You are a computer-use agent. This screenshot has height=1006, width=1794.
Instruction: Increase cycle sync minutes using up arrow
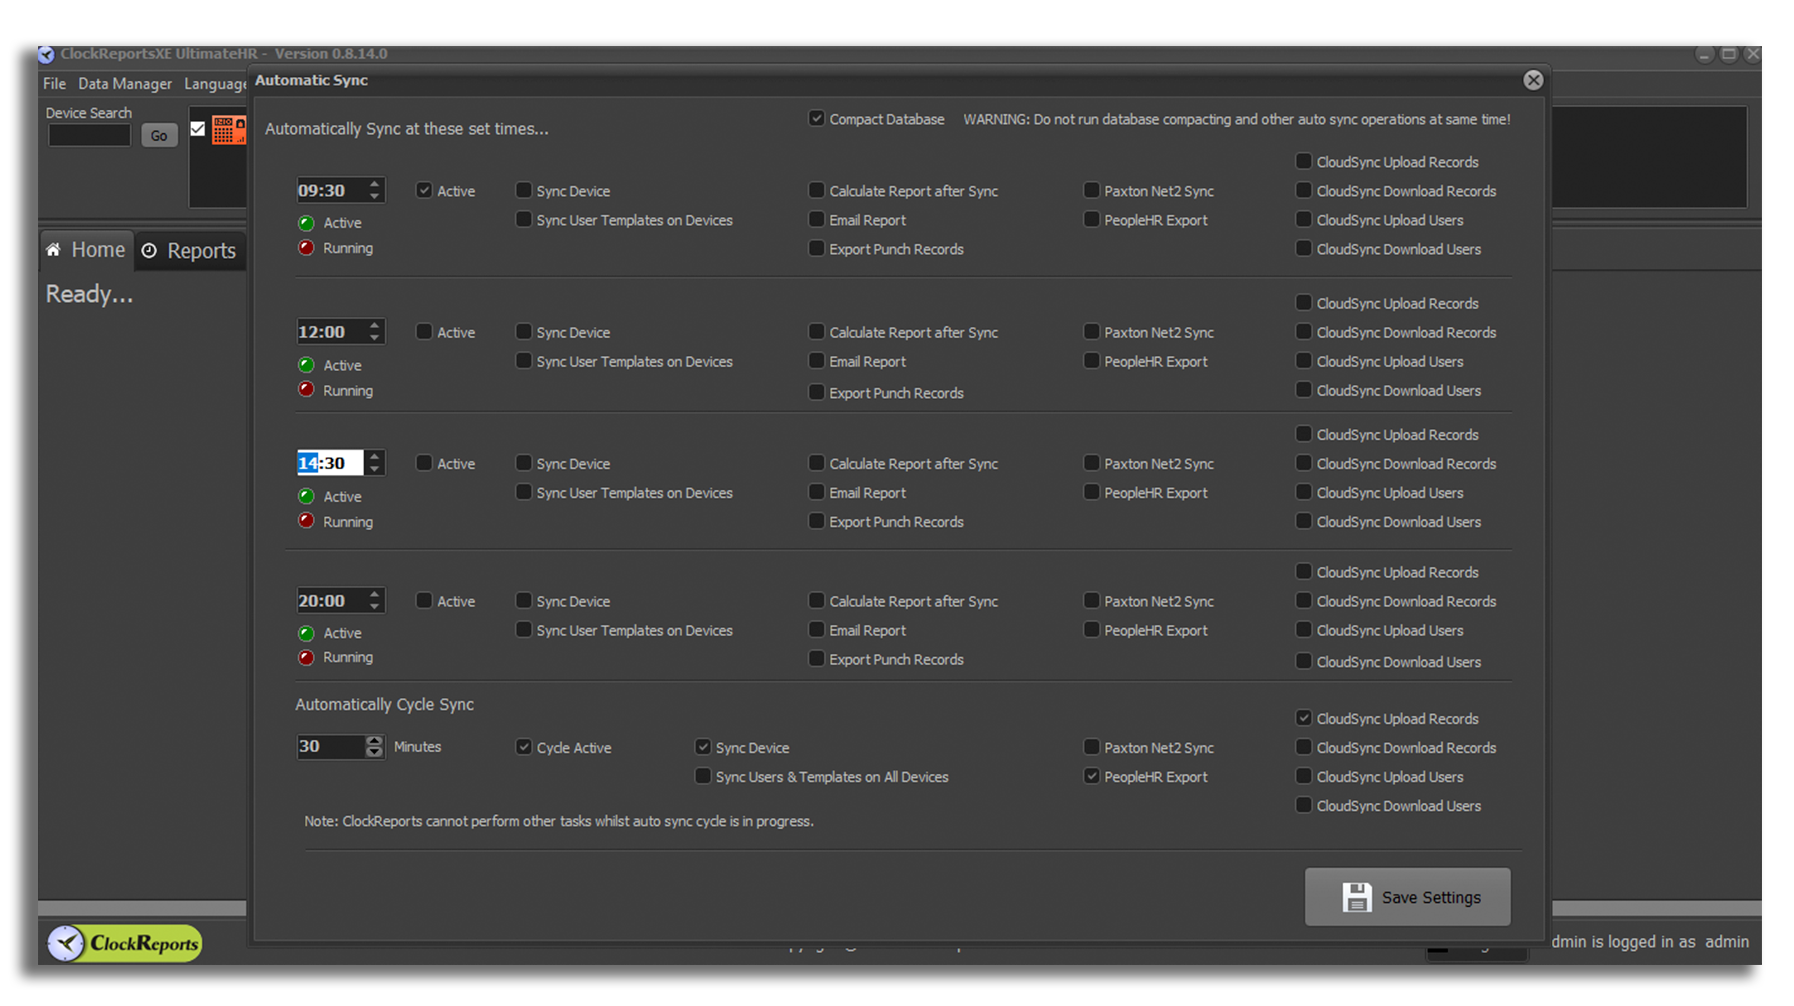click(374, 741)
